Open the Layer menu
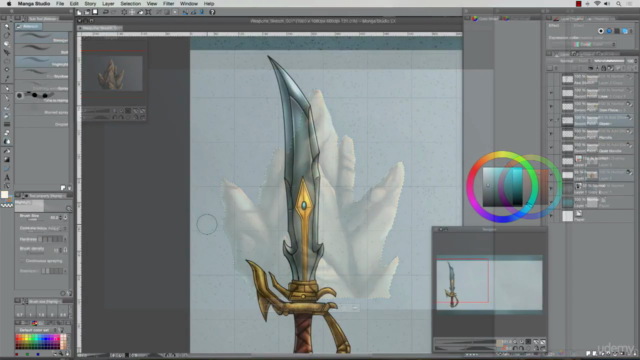This screenshot has width=640, height=360. coord(108,4)
